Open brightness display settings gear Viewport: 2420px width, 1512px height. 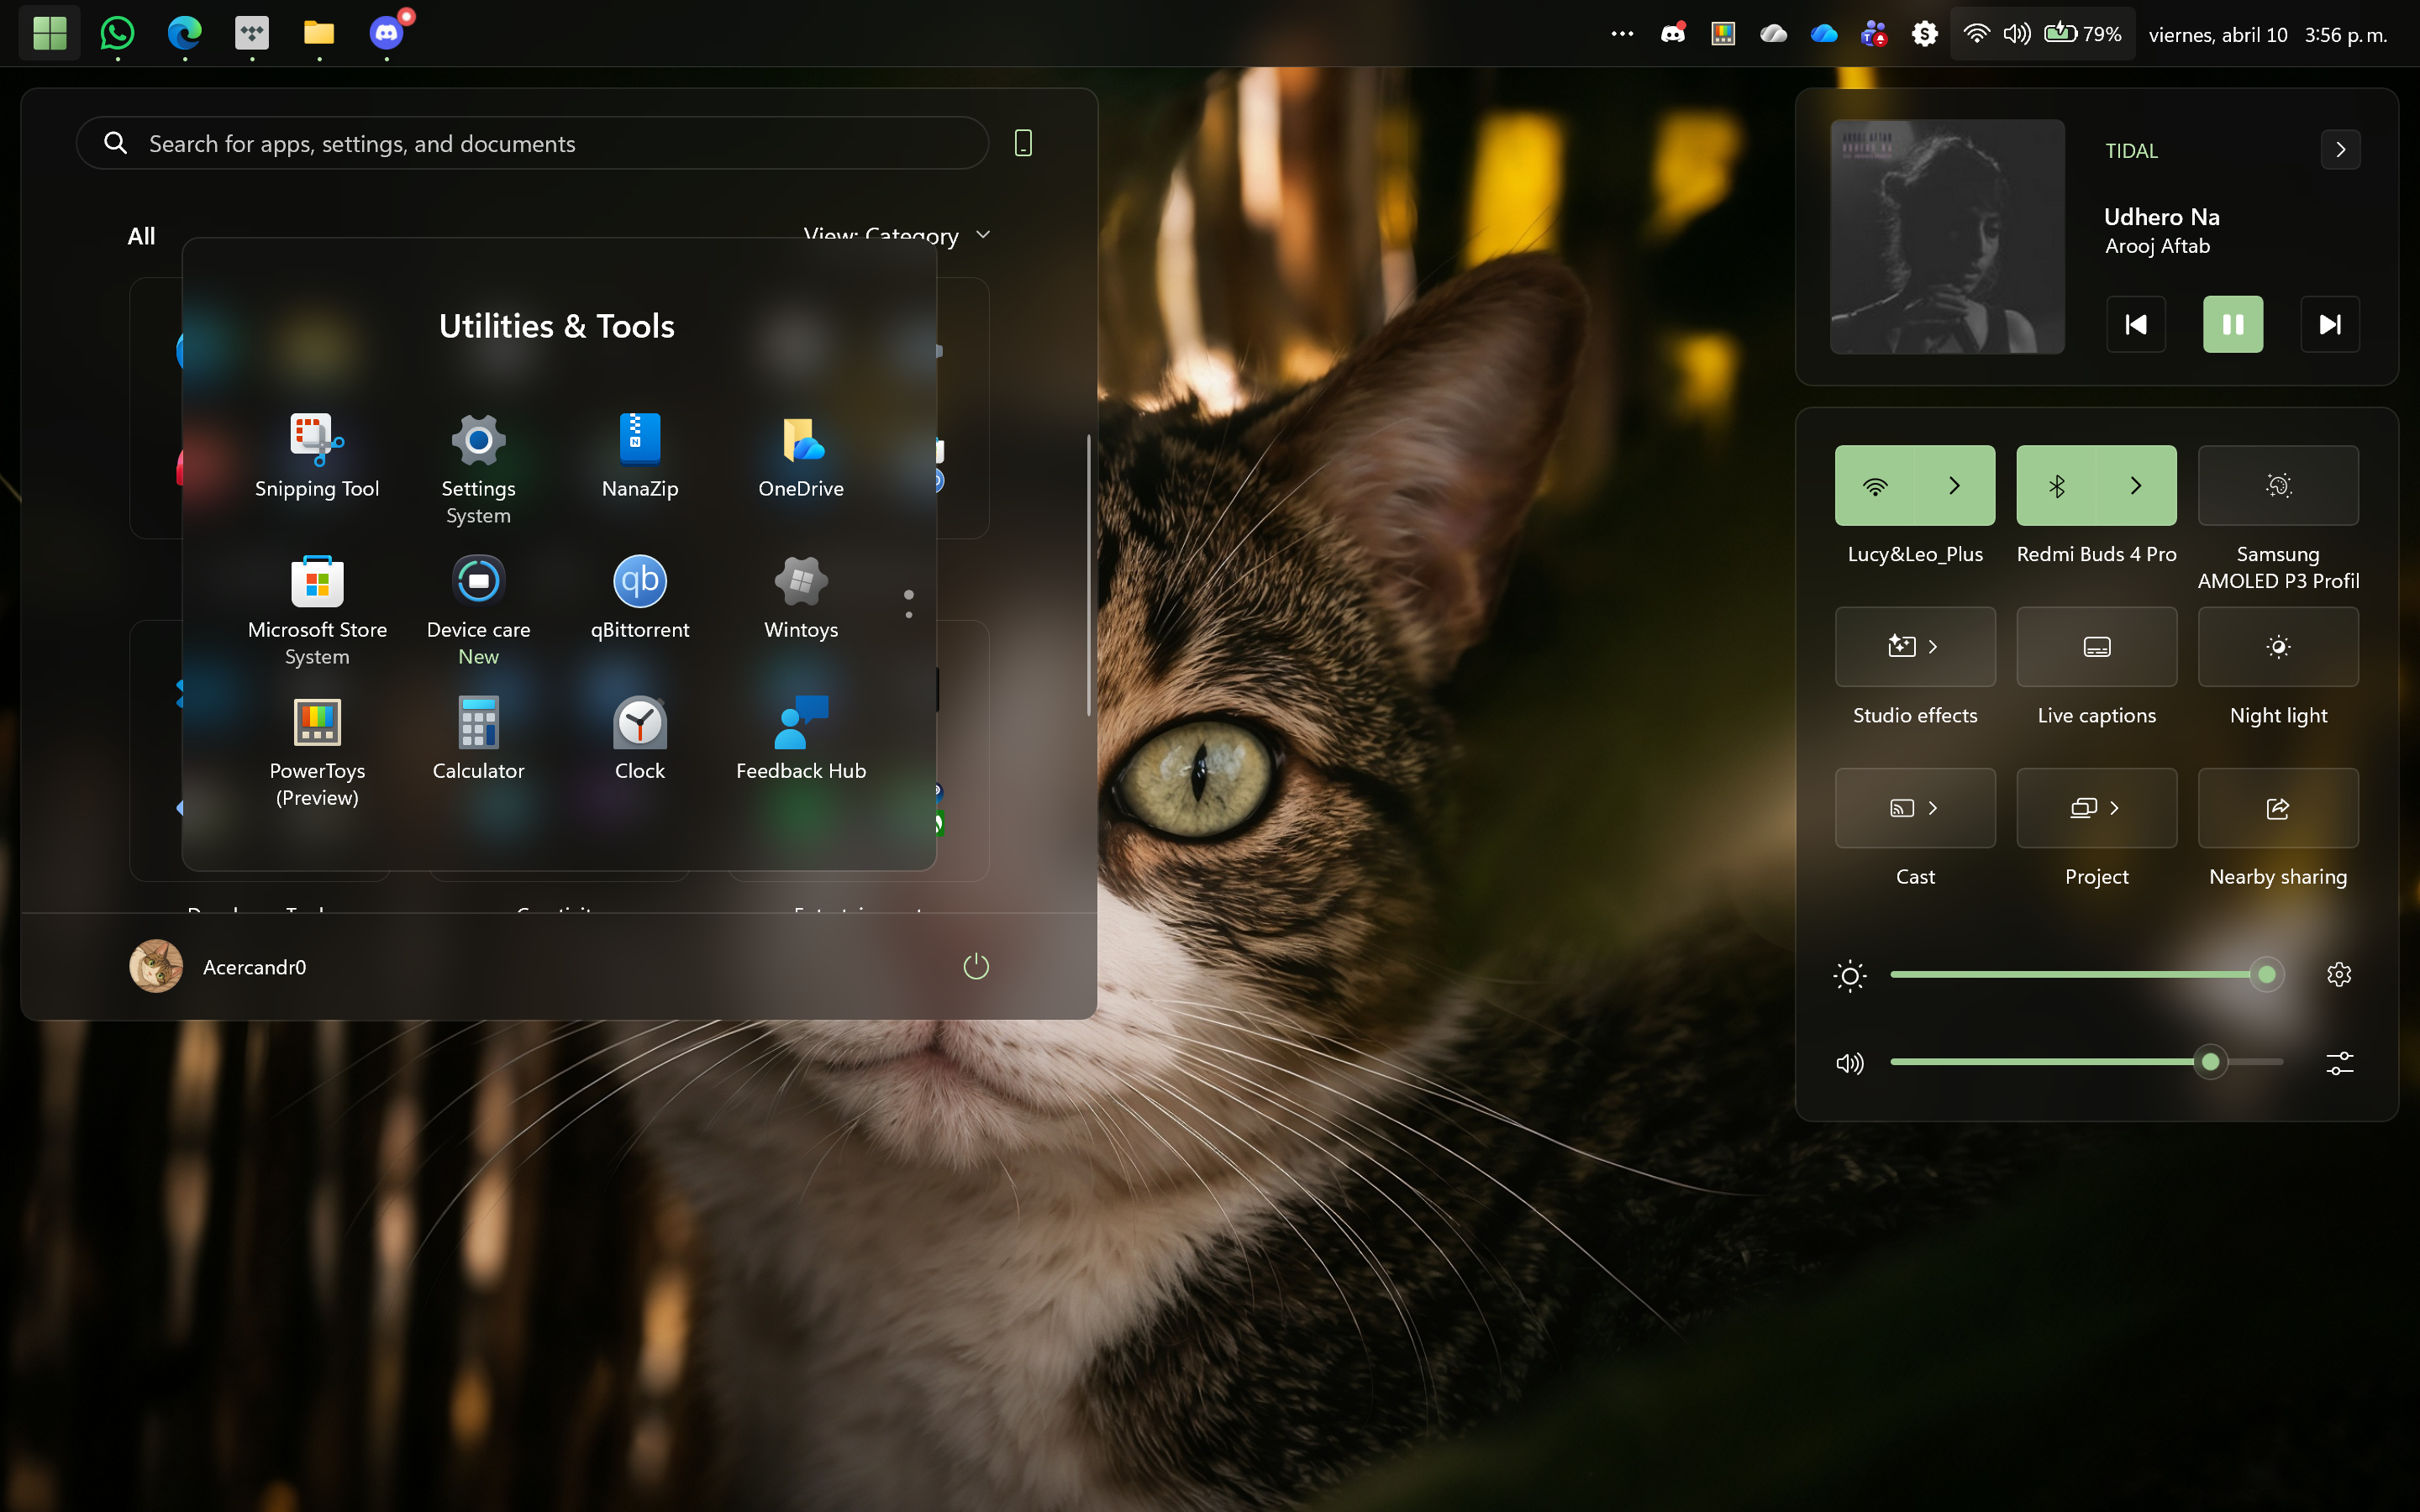click(x=2339, y=974)
